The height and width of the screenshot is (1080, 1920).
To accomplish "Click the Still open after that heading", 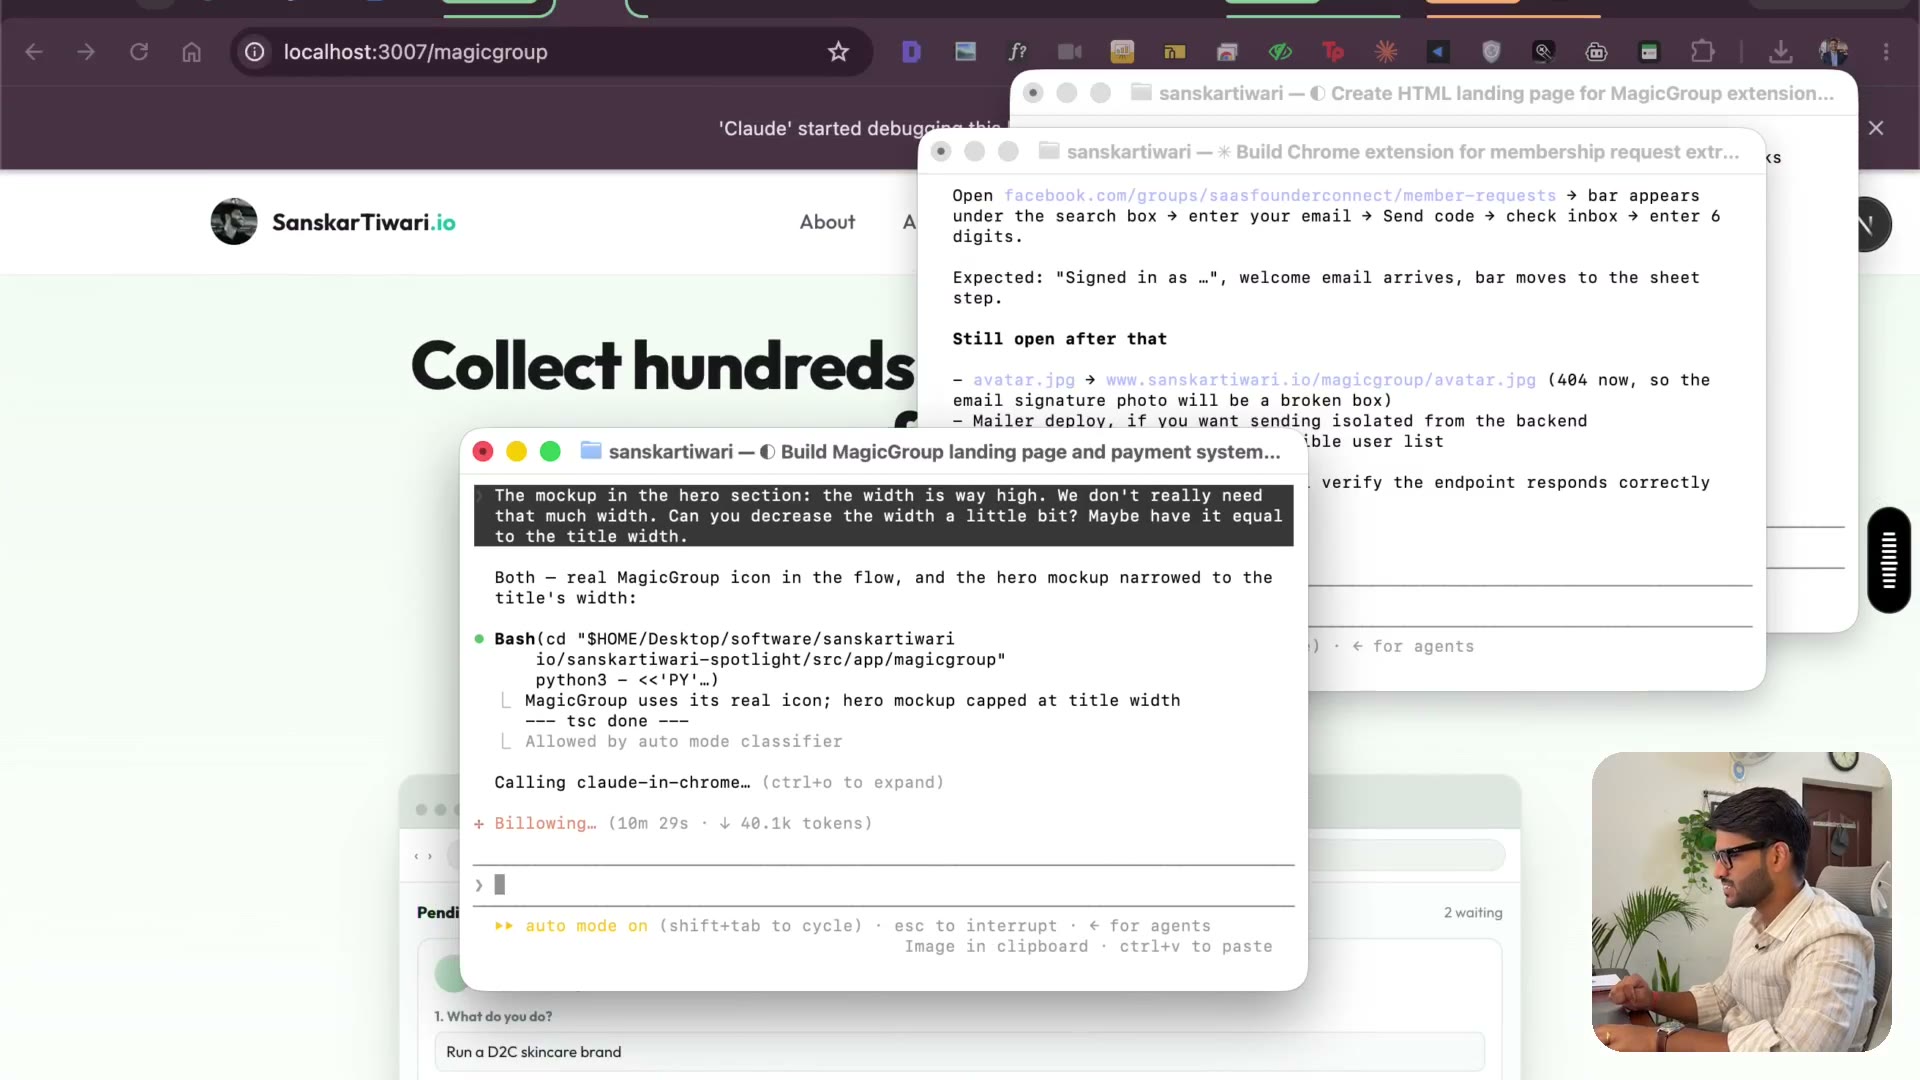I will [1060, 339].
